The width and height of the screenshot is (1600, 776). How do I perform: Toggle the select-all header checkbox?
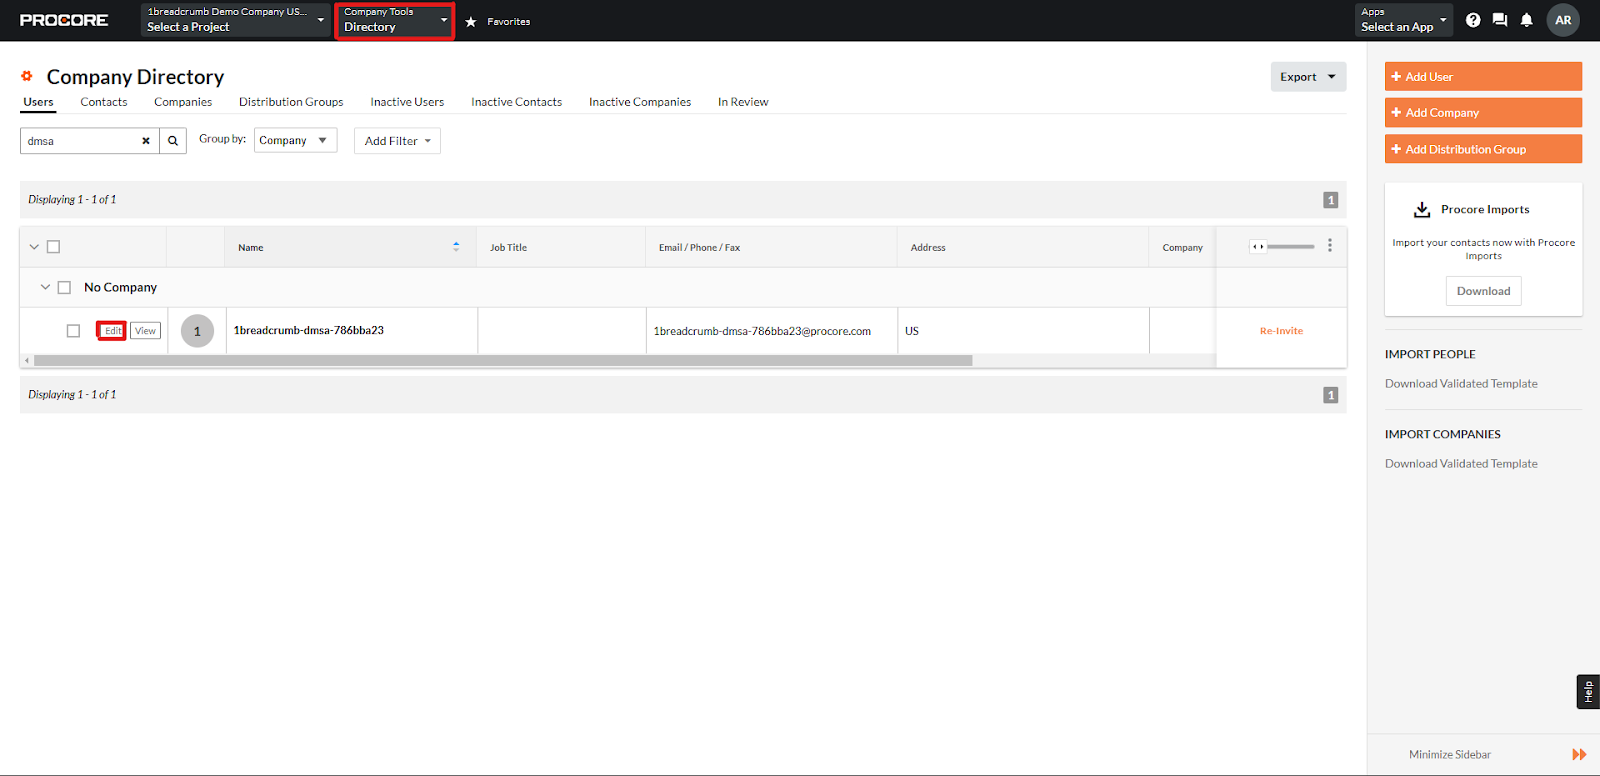[54, 247]
